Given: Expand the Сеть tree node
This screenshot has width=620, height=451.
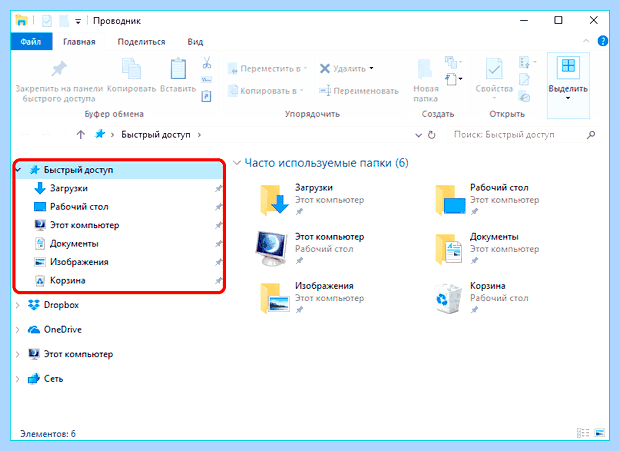Looking at the screenshot, I should click(17, 379).
